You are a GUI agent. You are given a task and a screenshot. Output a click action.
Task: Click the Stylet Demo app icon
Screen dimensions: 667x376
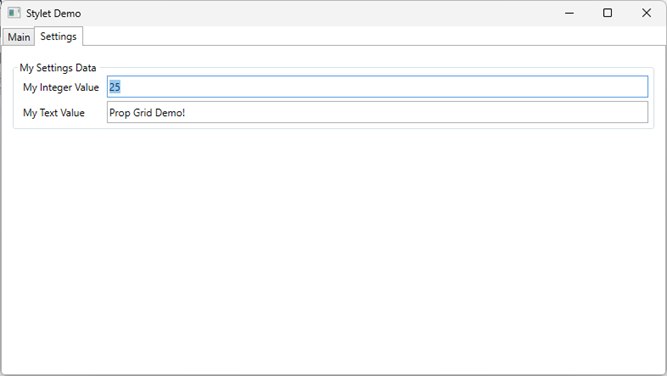pyautogui.click(x=14, y=13)
